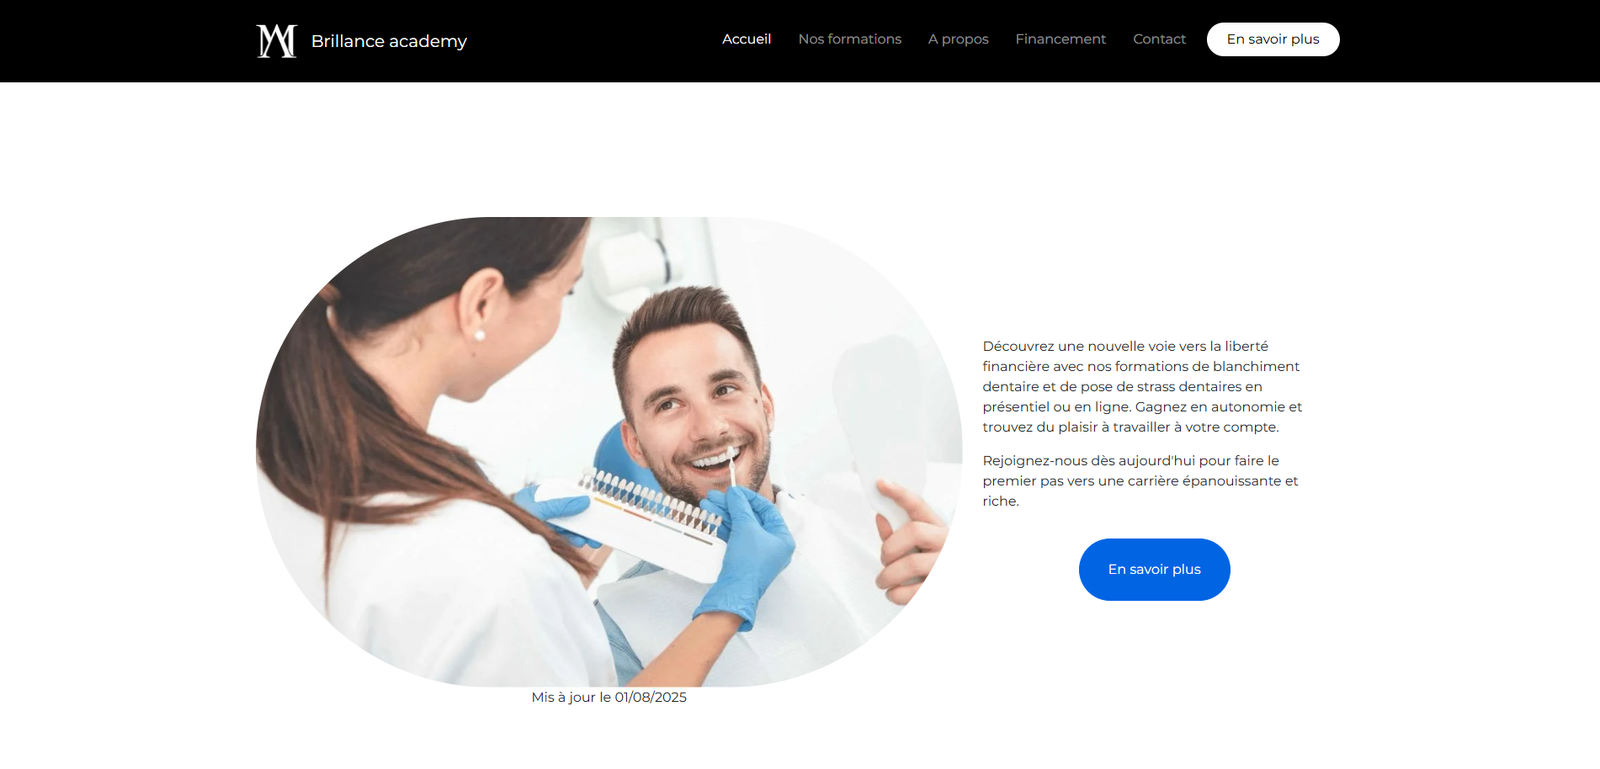Click the blue En savoir plus button
This screenshot has width=1600, height=769.
click(x=1154, y=569)
